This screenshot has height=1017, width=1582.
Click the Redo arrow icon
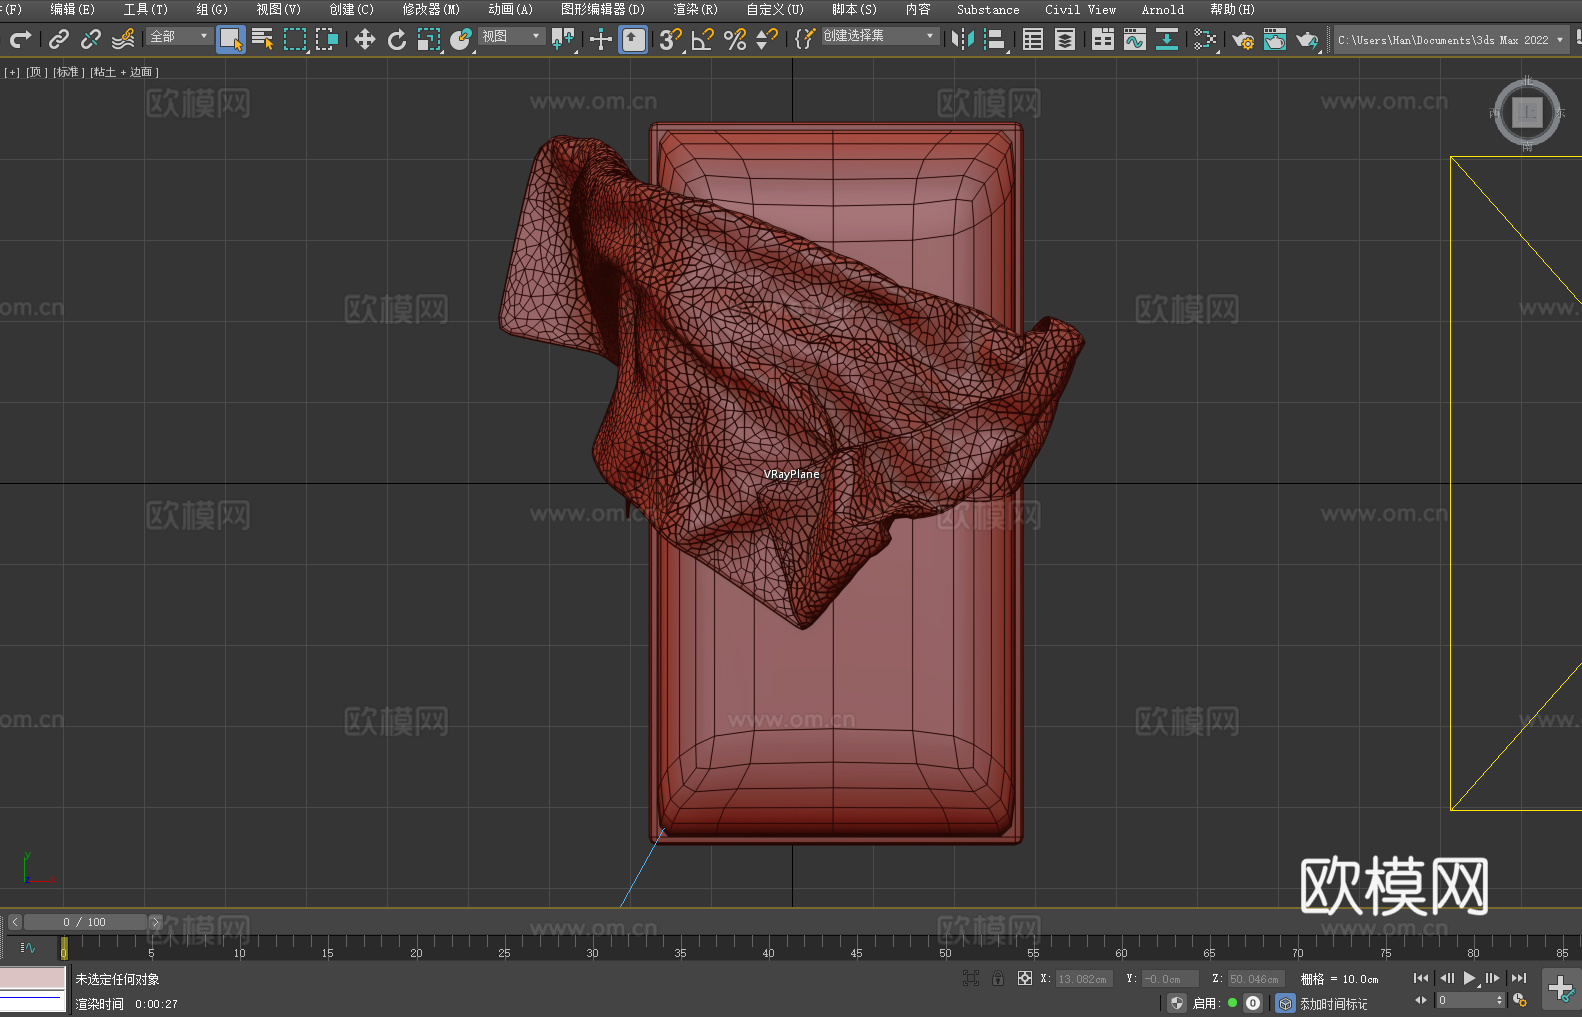pyautogui.click(x=20, y=39)
